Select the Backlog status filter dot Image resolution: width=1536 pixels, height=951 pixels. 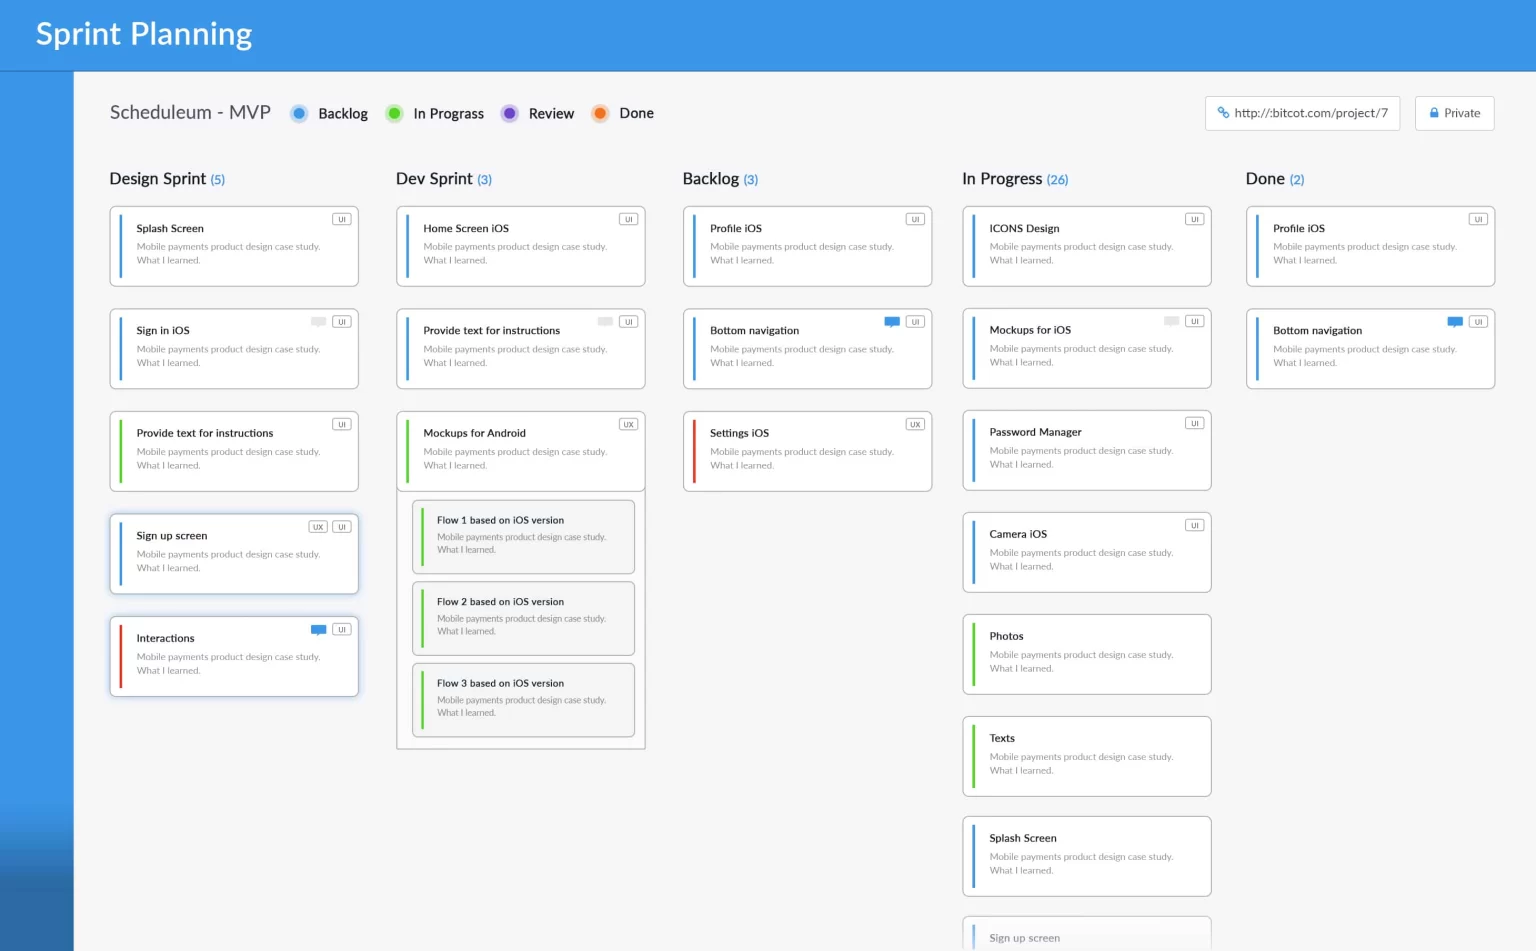299,114
